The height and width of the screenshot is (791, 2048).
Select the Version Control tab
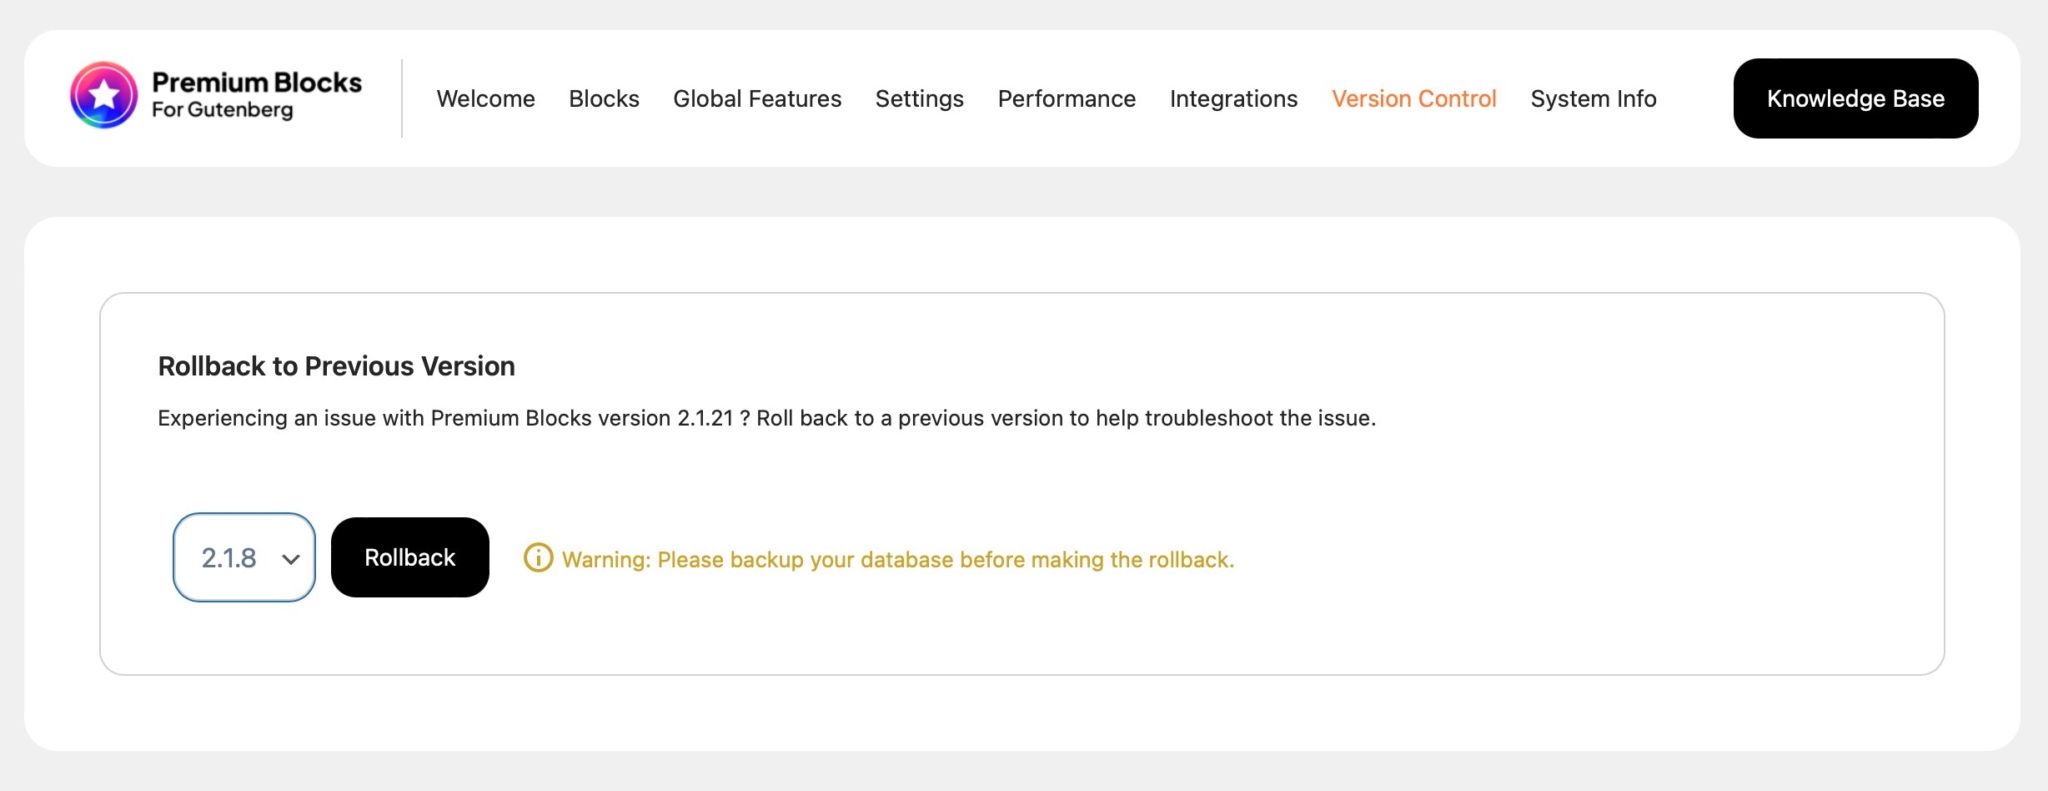pos(1414,99)
